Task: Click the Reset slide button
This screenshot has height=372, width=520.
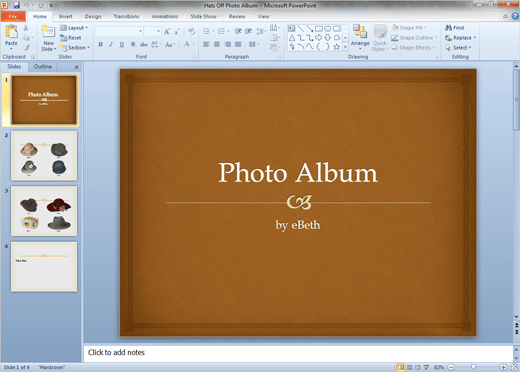Action: tap(71, 38)
